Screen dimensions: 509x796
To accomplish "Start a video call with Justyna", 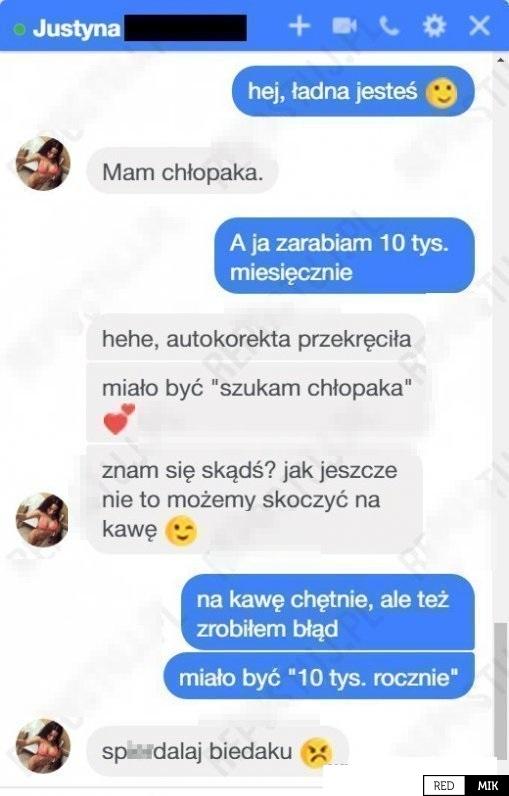I will click(x=344, y=26).
